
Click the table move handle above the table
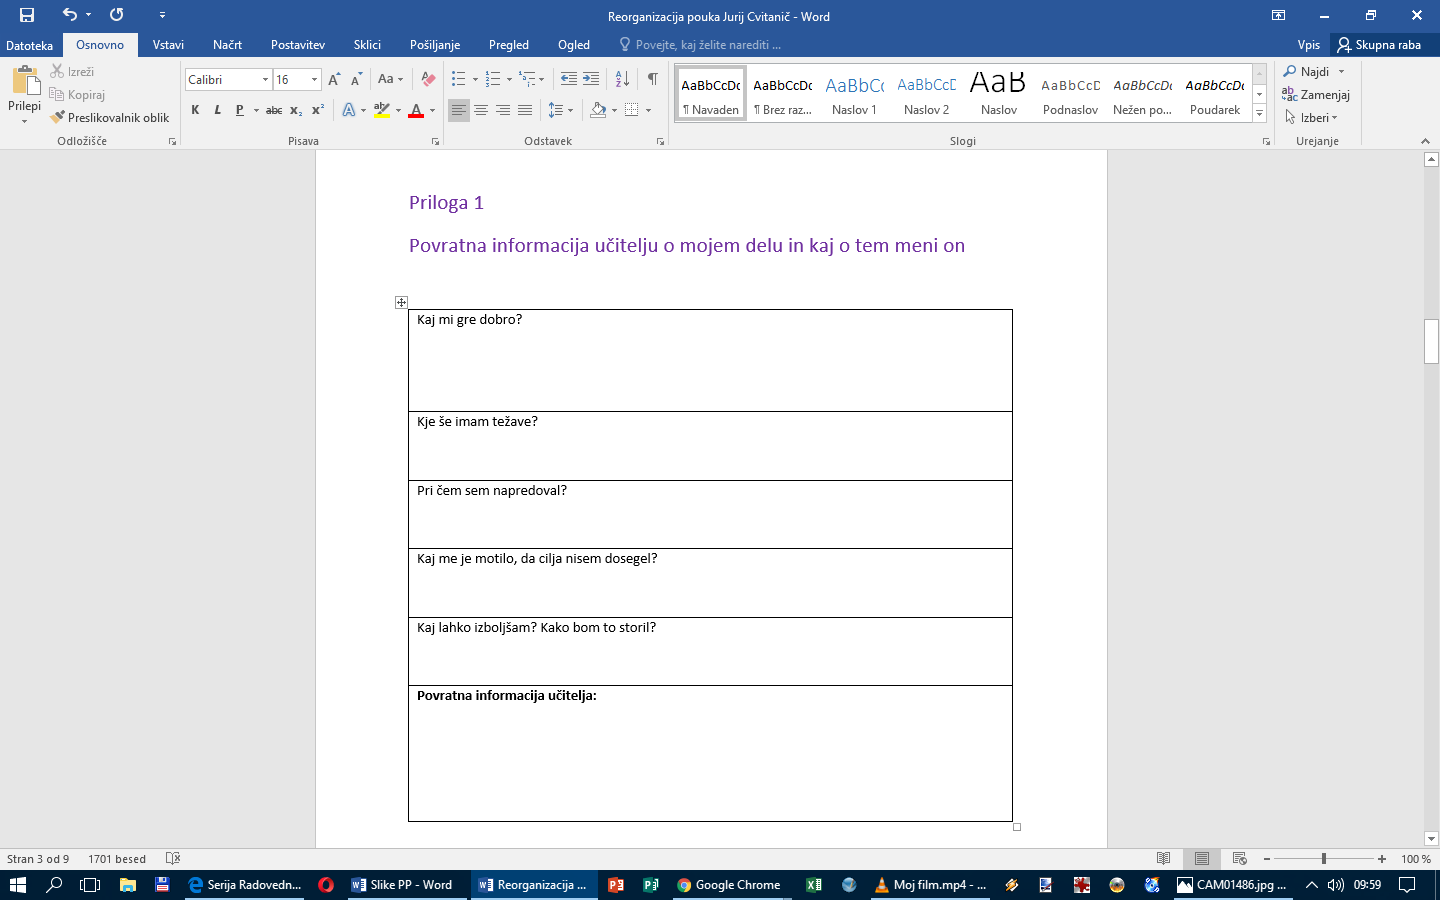coord(401,302)
